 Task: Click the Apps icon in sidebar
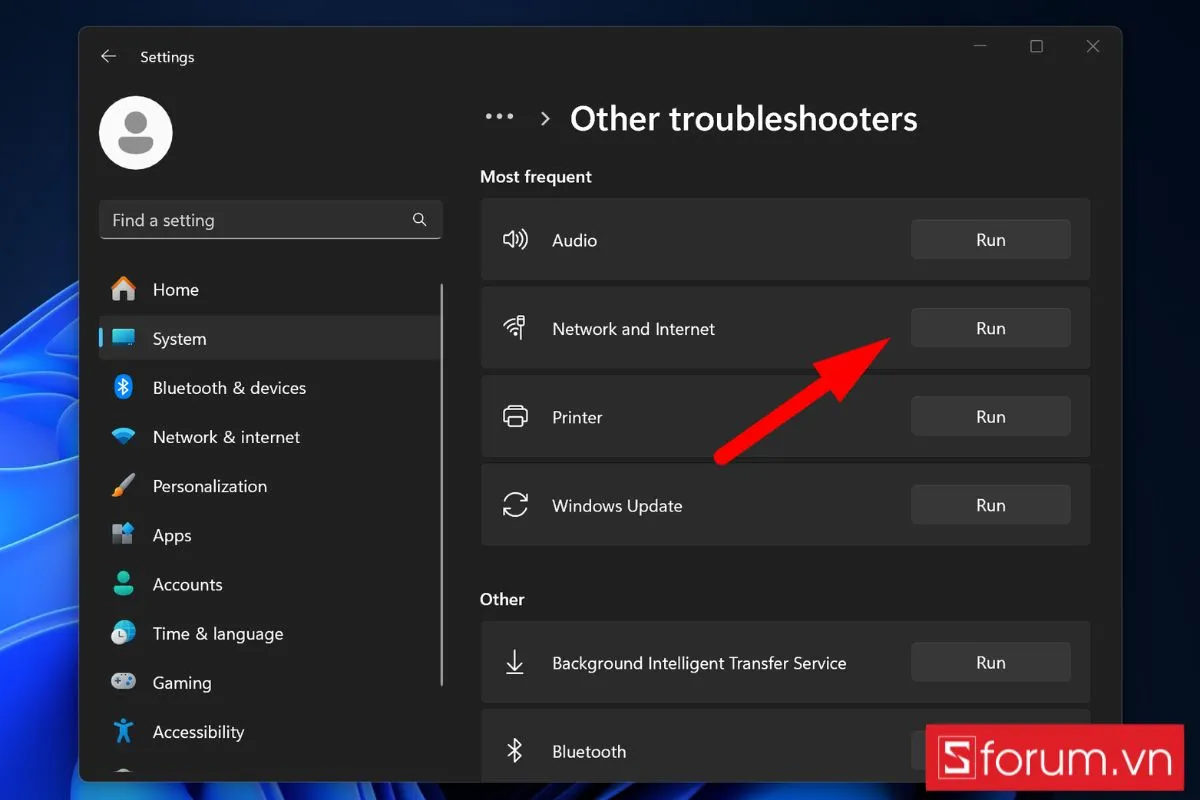point(123,535)
